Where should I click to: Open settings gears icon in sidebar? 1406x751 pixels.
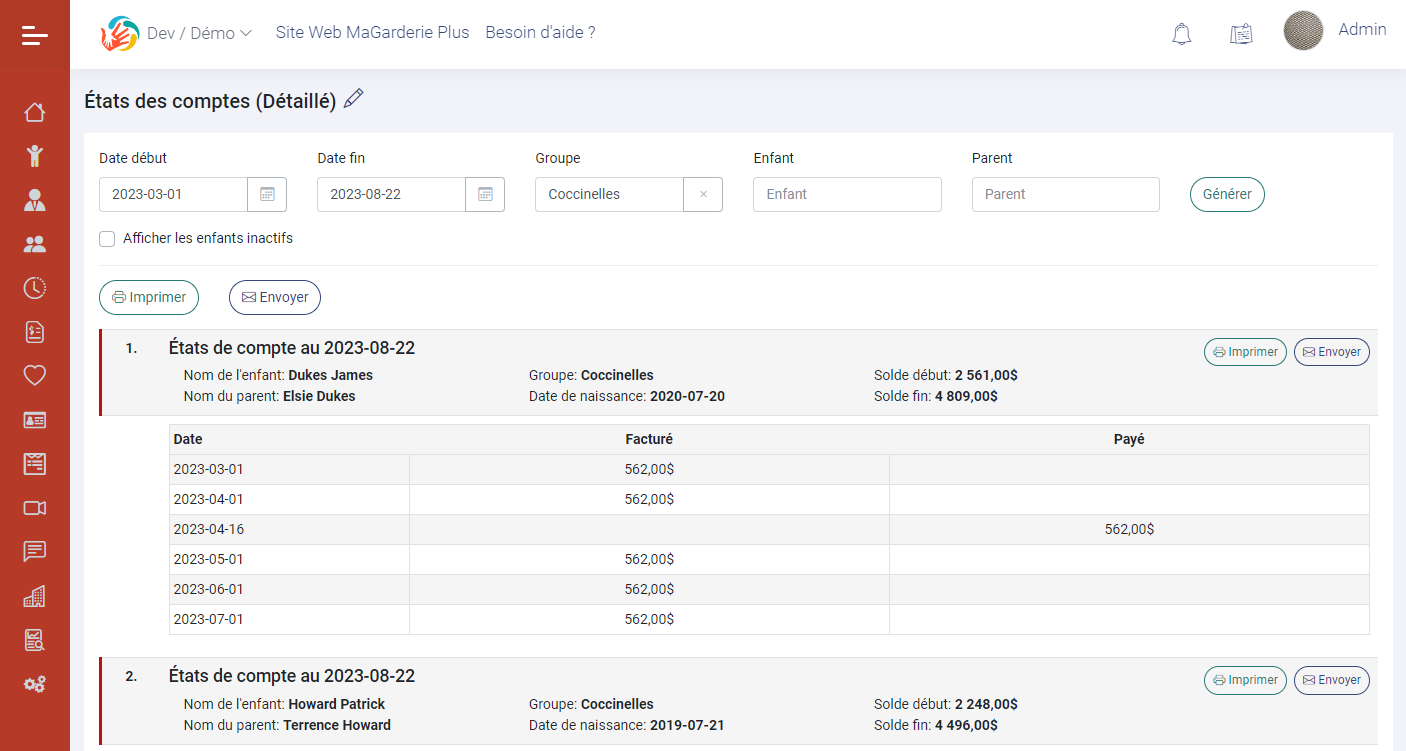point(35,685)
